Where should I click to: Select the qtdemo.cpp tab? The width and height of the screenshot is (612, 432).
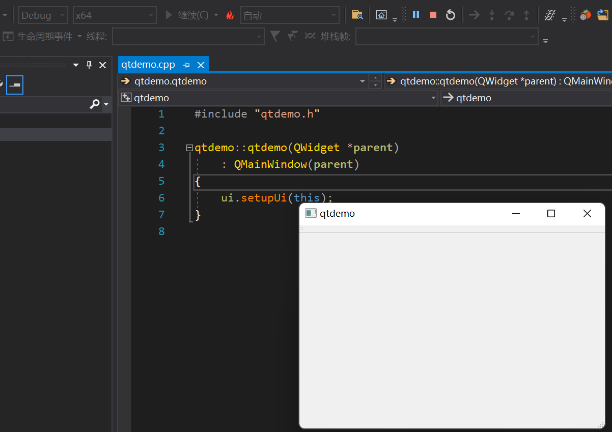click(148, 65)
